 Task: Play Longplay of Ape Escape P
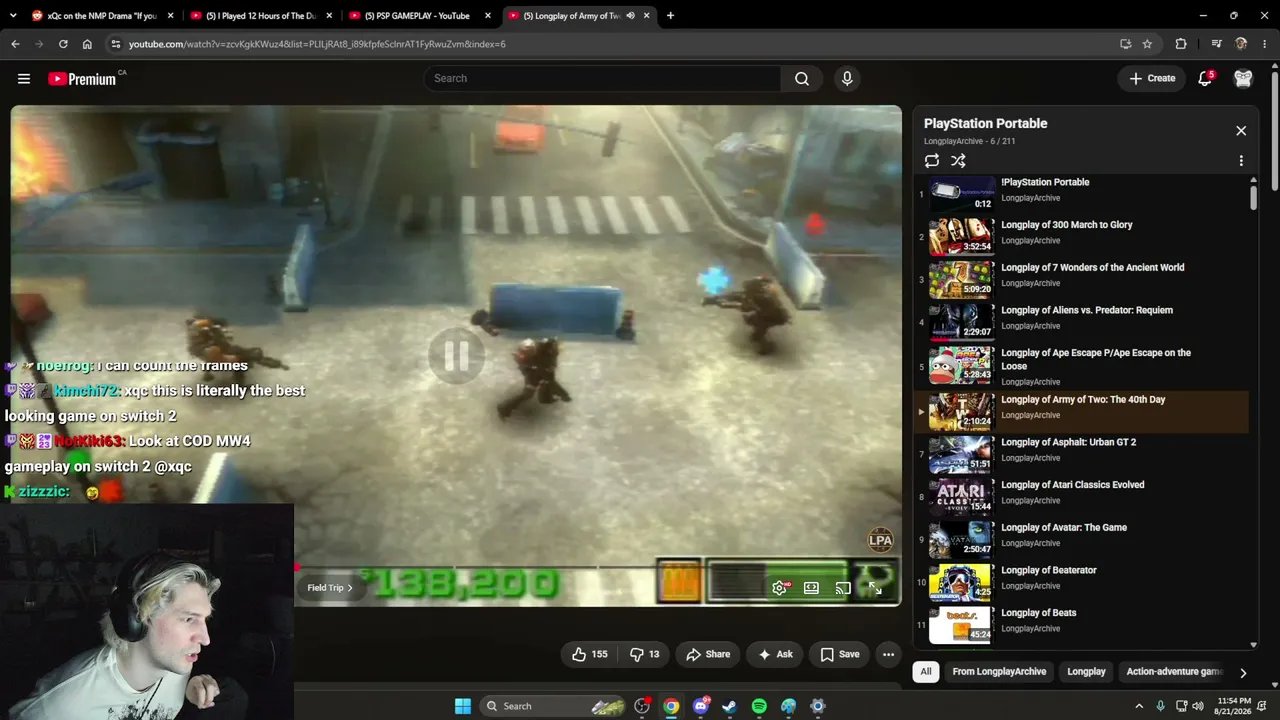click(1081, 366)
